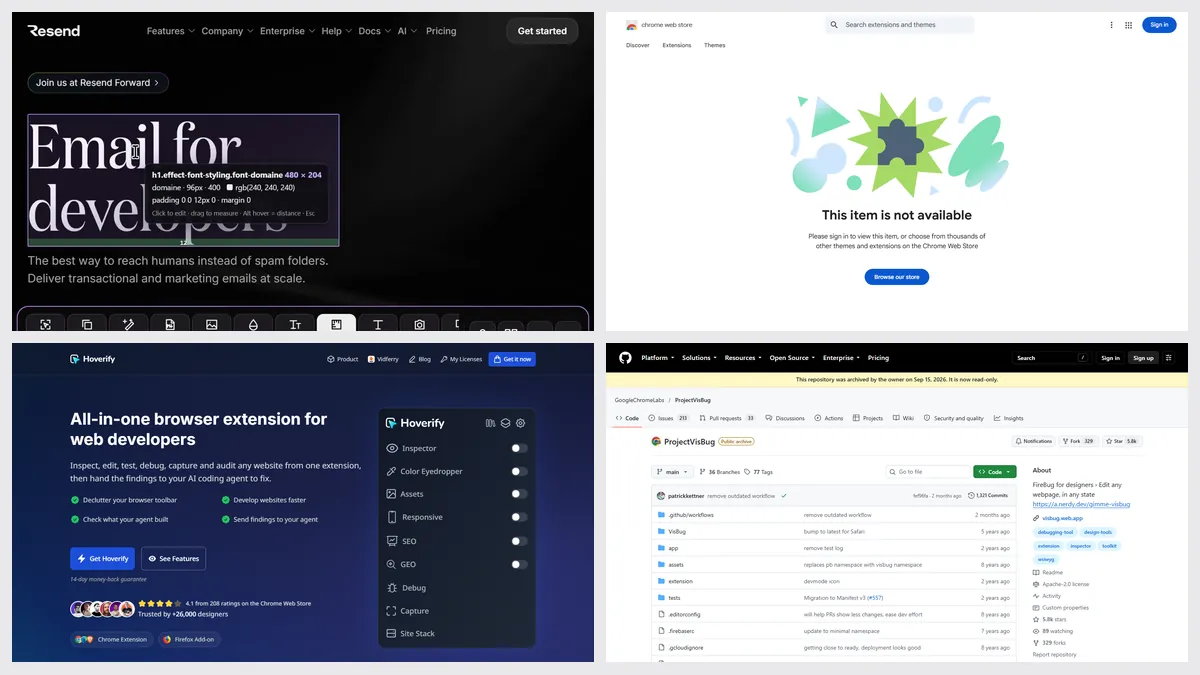
Task: Click the See Features button
Action: [173, 559]
